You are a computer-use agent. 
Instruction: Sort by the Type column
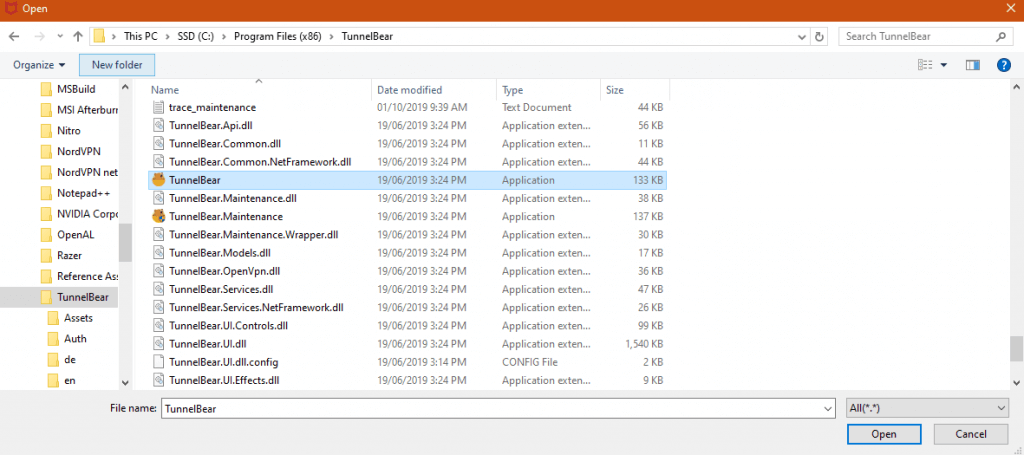[513, 90]
